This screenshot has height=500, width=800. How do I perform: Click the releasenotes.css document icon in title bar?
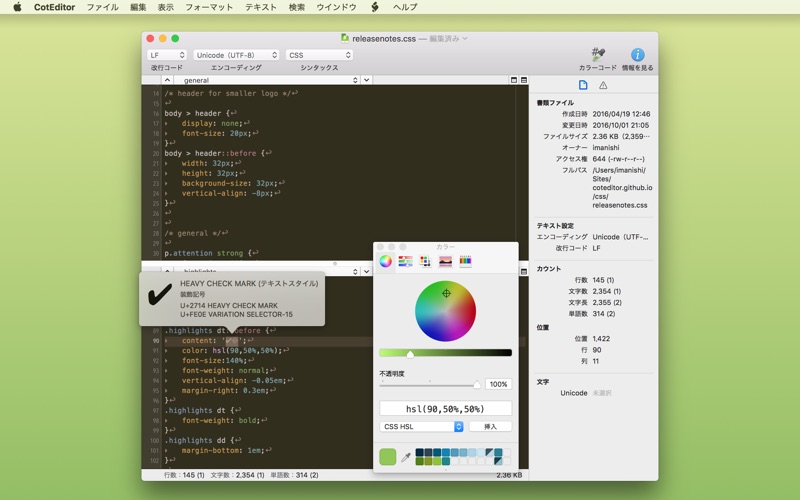click(345, 38)
